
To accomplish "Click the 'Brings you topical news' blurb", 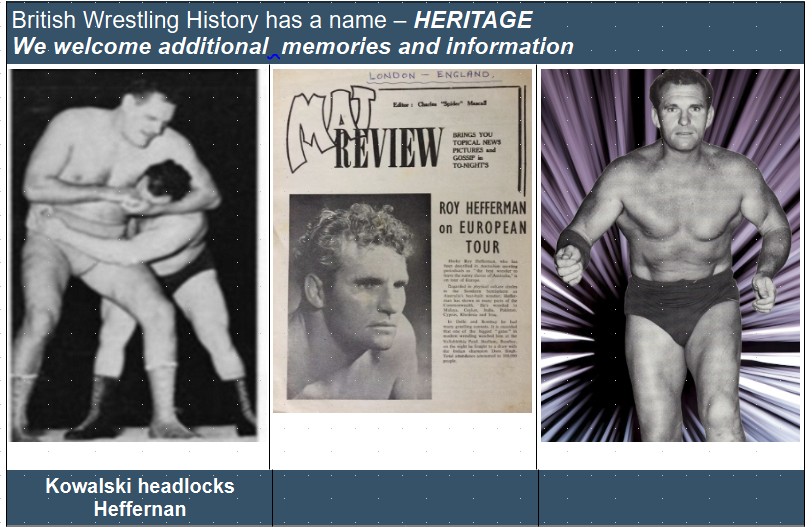I will [476, 150].
